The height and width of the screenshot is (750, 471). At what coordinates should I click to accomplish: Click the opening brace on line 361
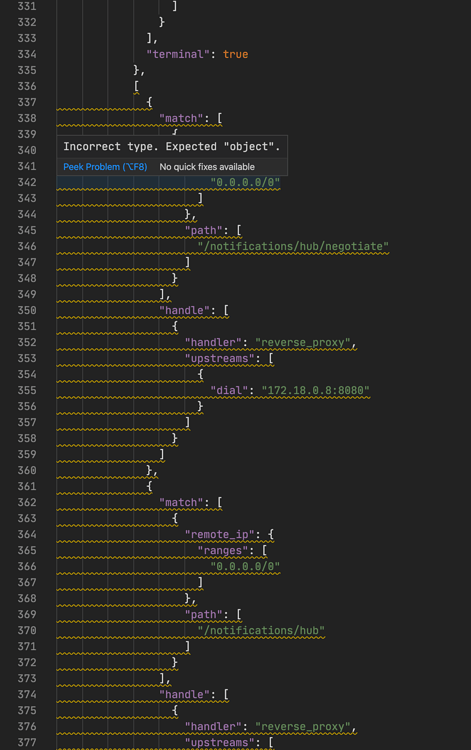point(149,486)
